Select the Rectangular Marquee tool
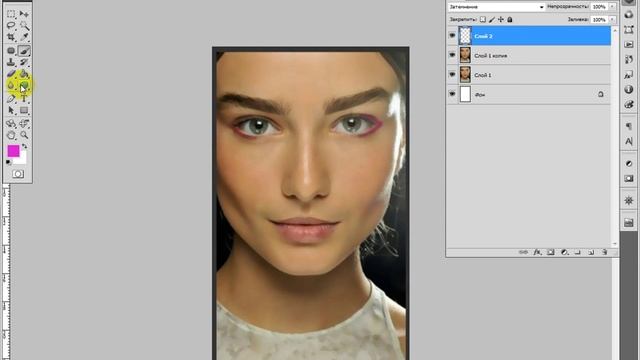The image size is (640, 360). (11, 14)
